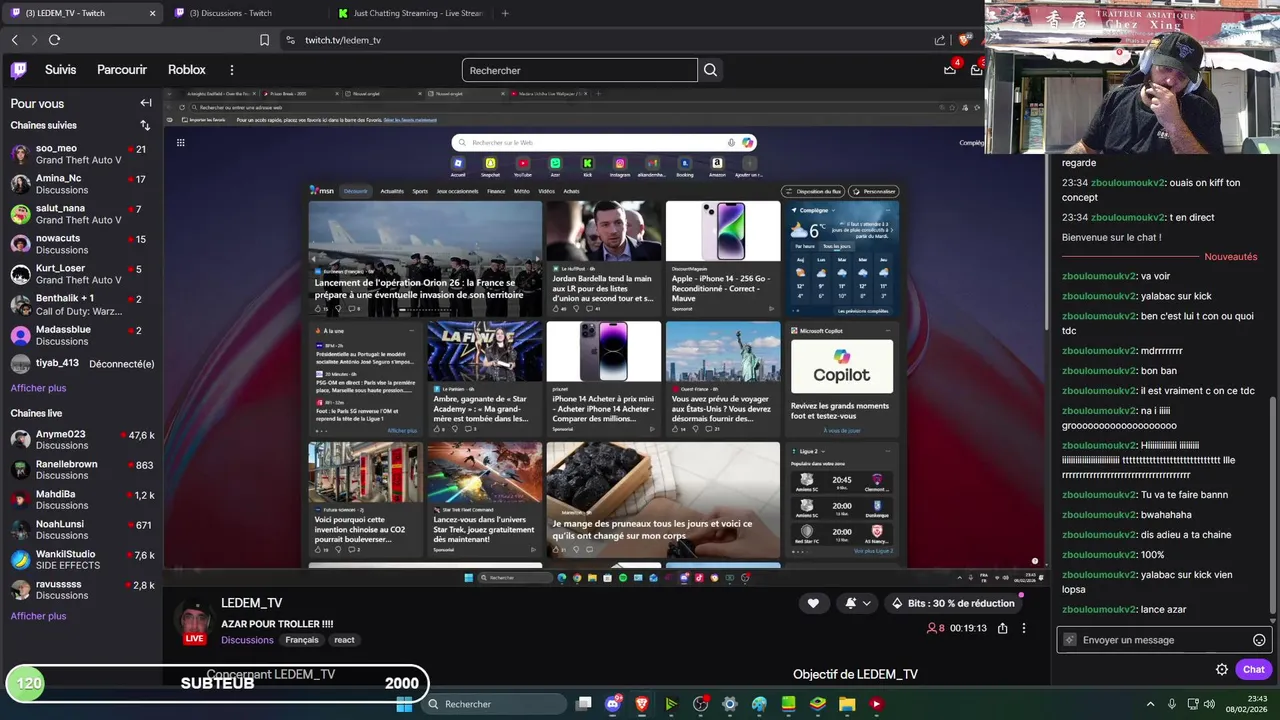Viewport: 1280px width, 720px height.
Task: Open salut_nana channel in sidebar
Action: [x=82, y=214]
